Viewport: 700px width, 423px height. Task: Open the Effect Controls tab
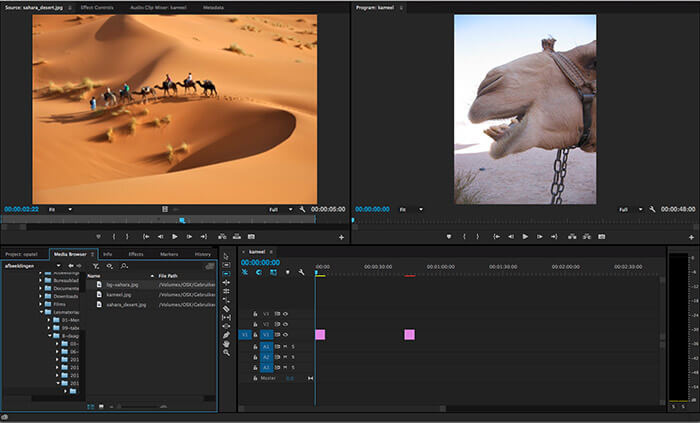point(97,7)
